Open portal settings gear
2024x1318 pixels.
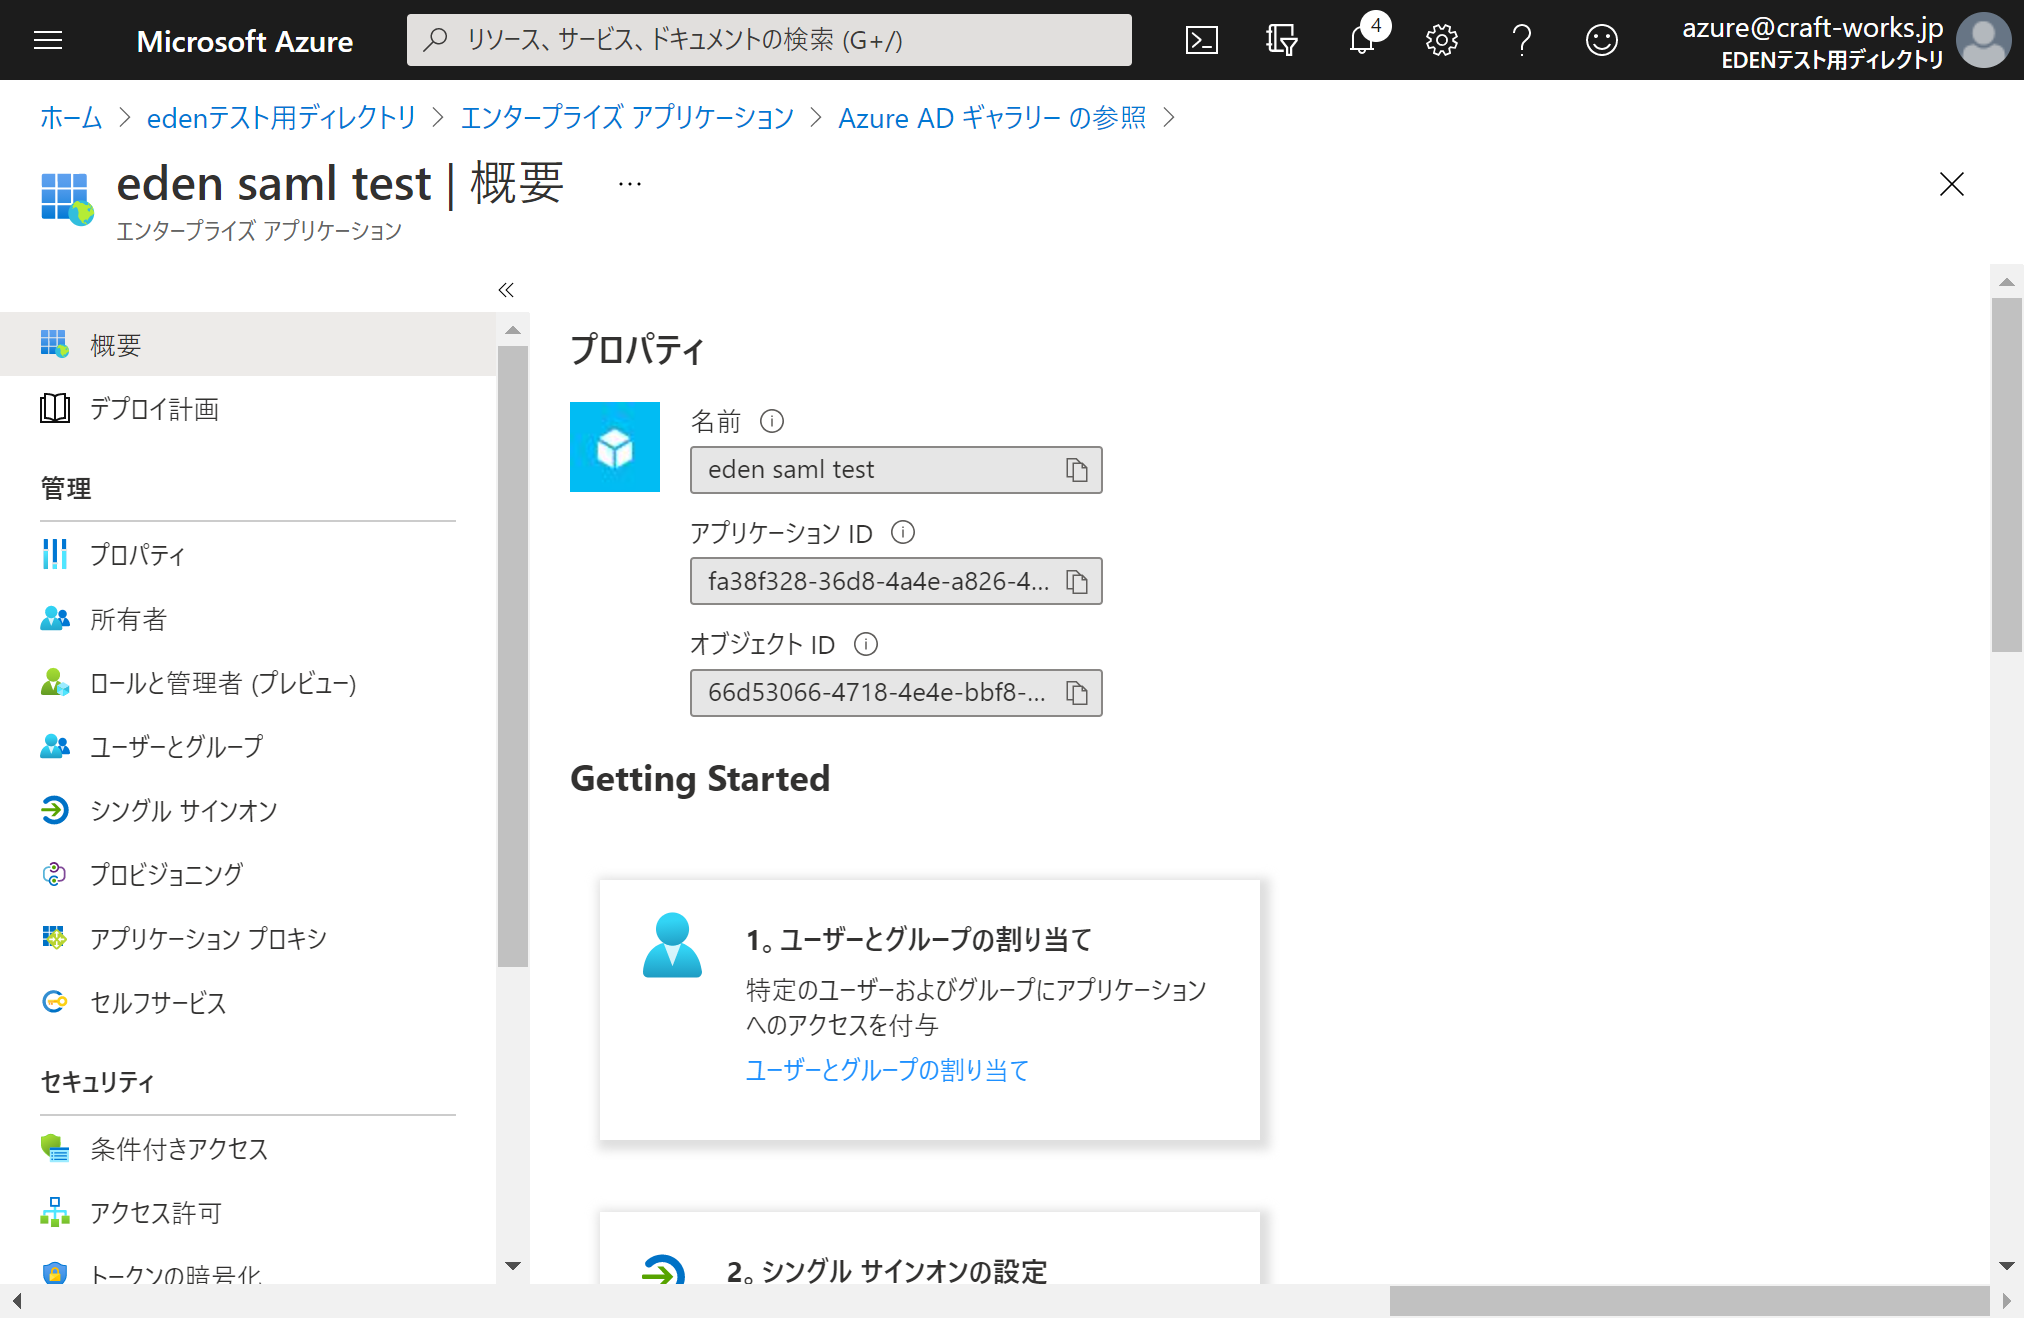1441,40
